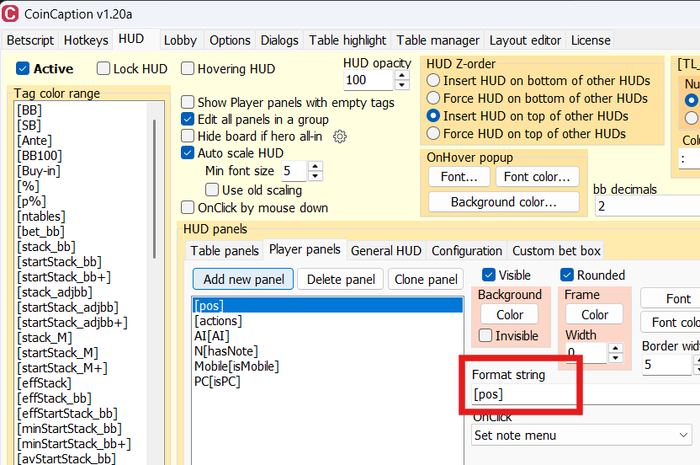Enable the Lock HUD checkbox
Image resolution: width=700 pixels, height=465 pixels.
[x=104, y=69]
